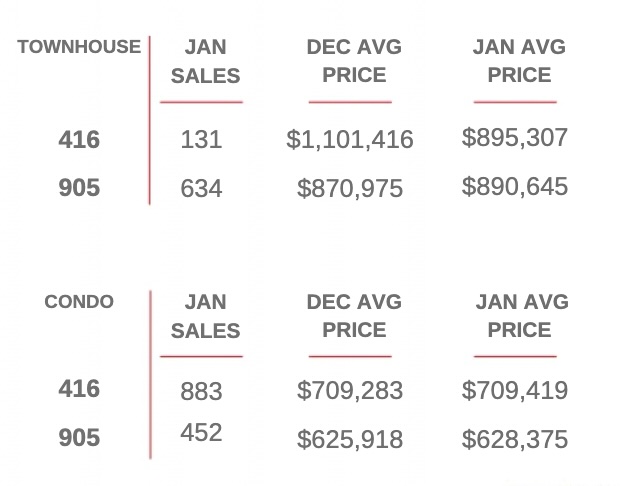Select townhouse sales value 634

(201, 188)
